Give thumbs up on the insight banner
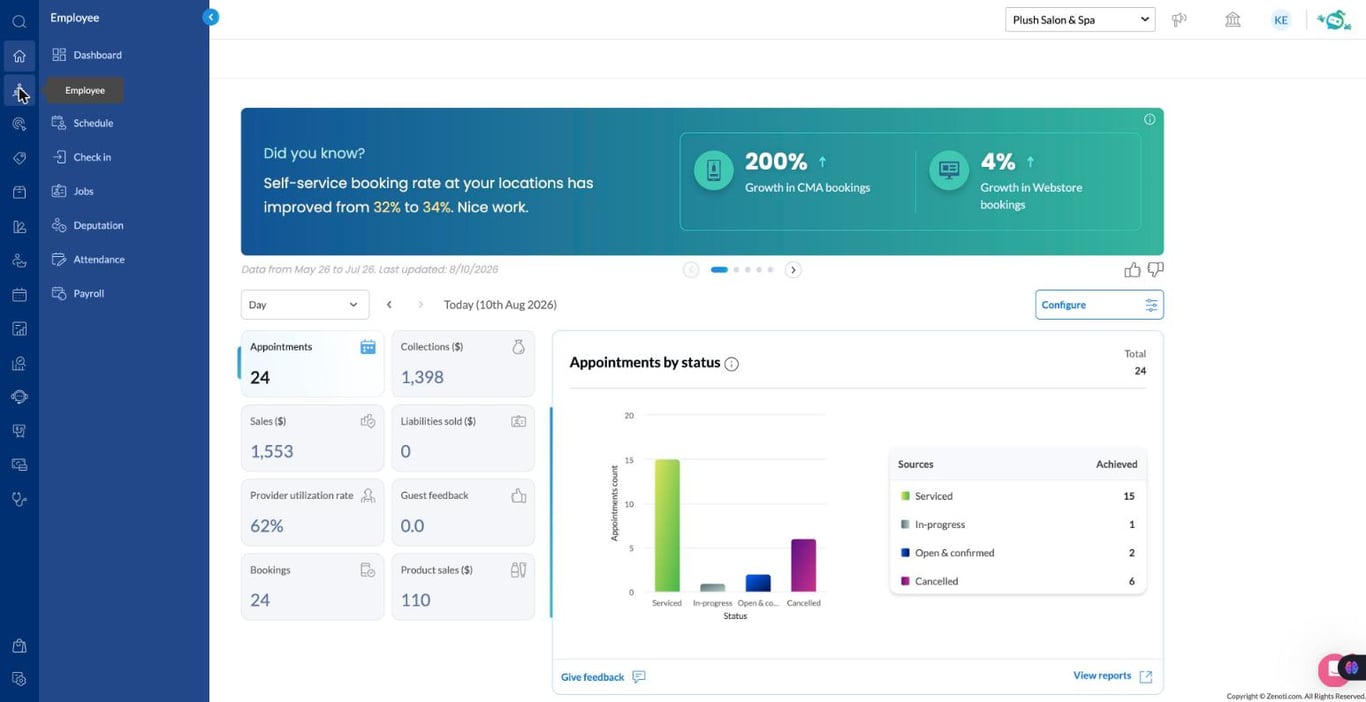The width and height of the screenshot is (1366, 702). coord(1132,270)
